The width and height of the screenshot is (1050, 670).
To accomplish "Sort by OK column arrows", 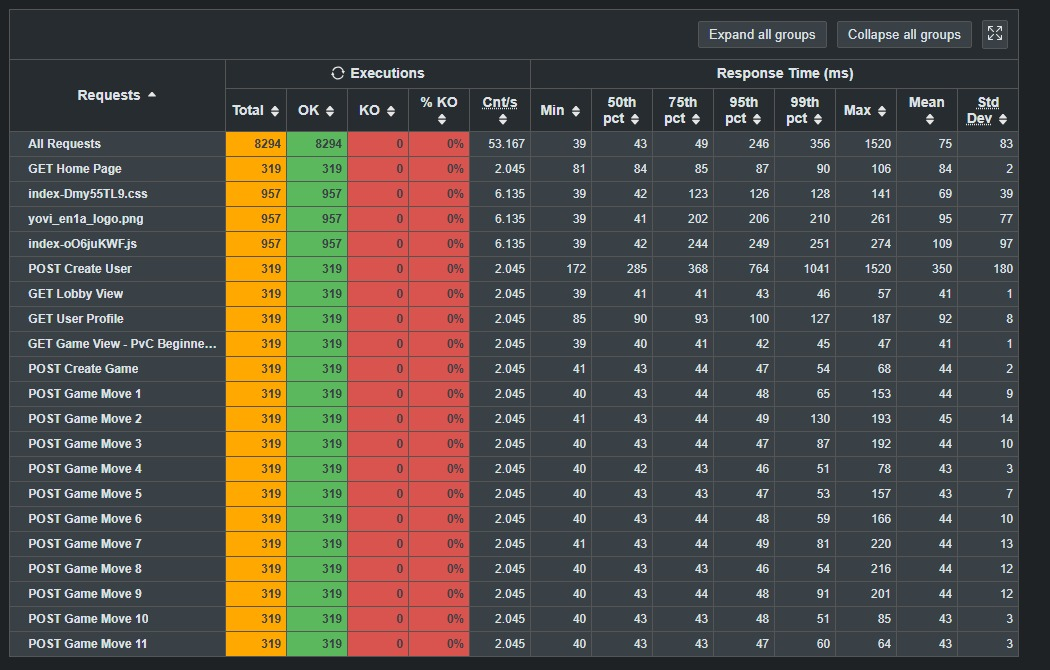I will point(330,111).
